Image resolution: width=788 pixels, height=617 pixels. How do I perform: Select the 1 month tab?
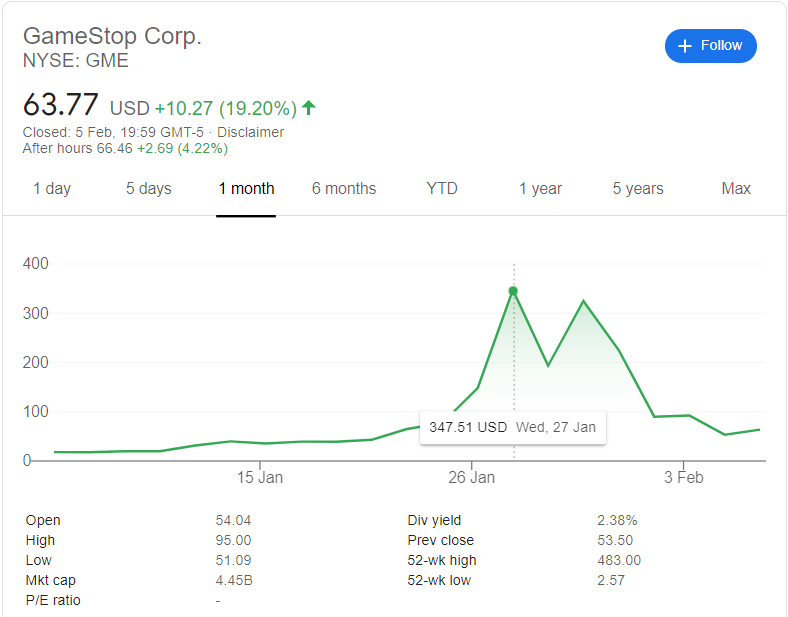coord(246,188)
